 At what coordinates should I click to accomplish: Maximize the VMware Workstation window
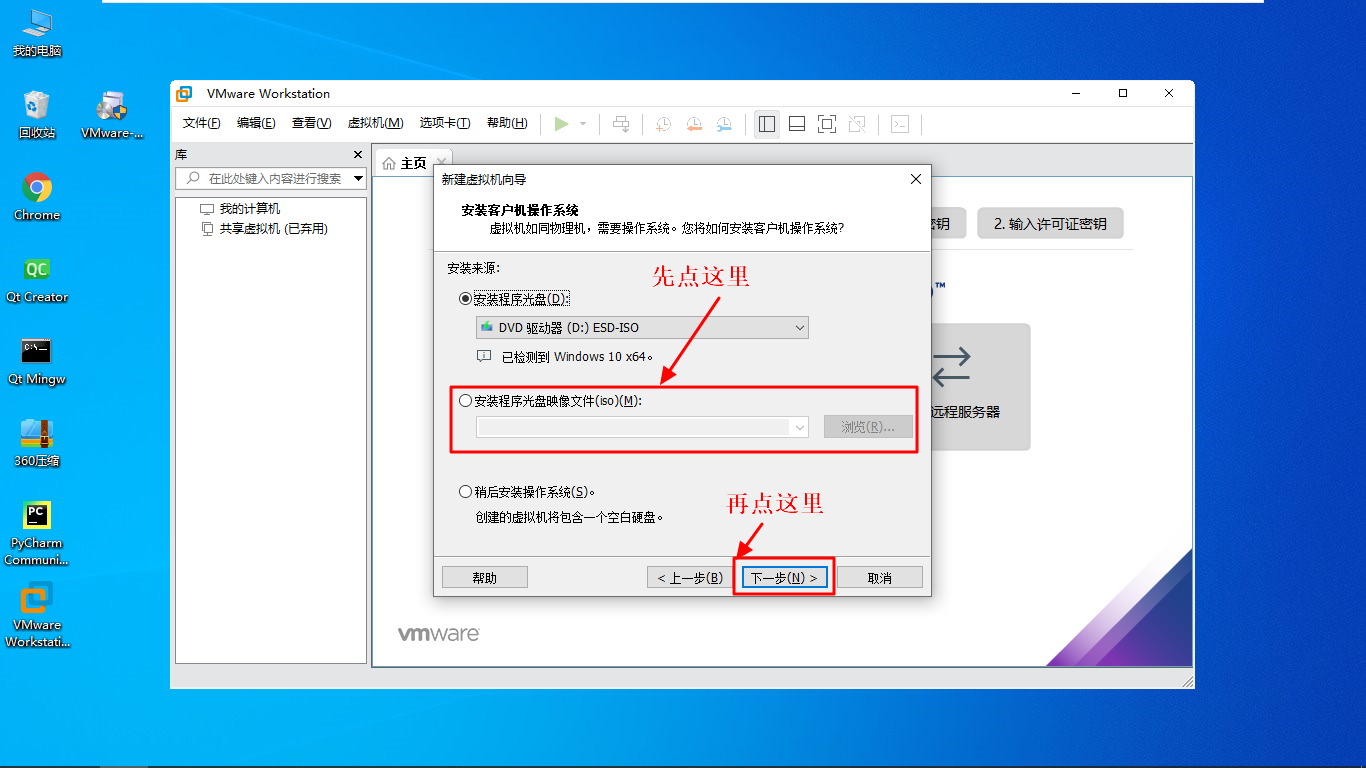(x=1123, y=93)
